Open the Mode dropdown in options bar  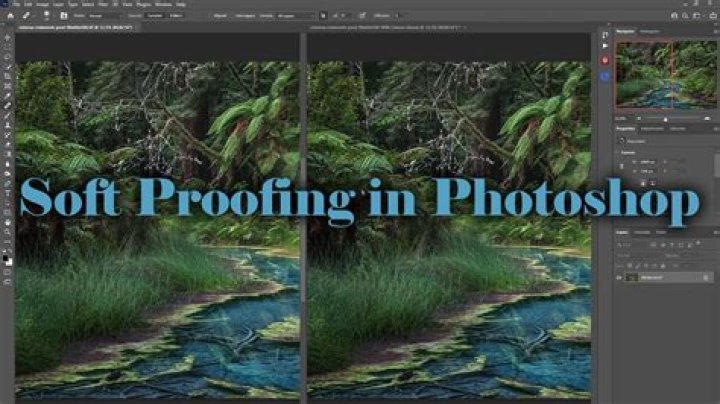point(104,16)
